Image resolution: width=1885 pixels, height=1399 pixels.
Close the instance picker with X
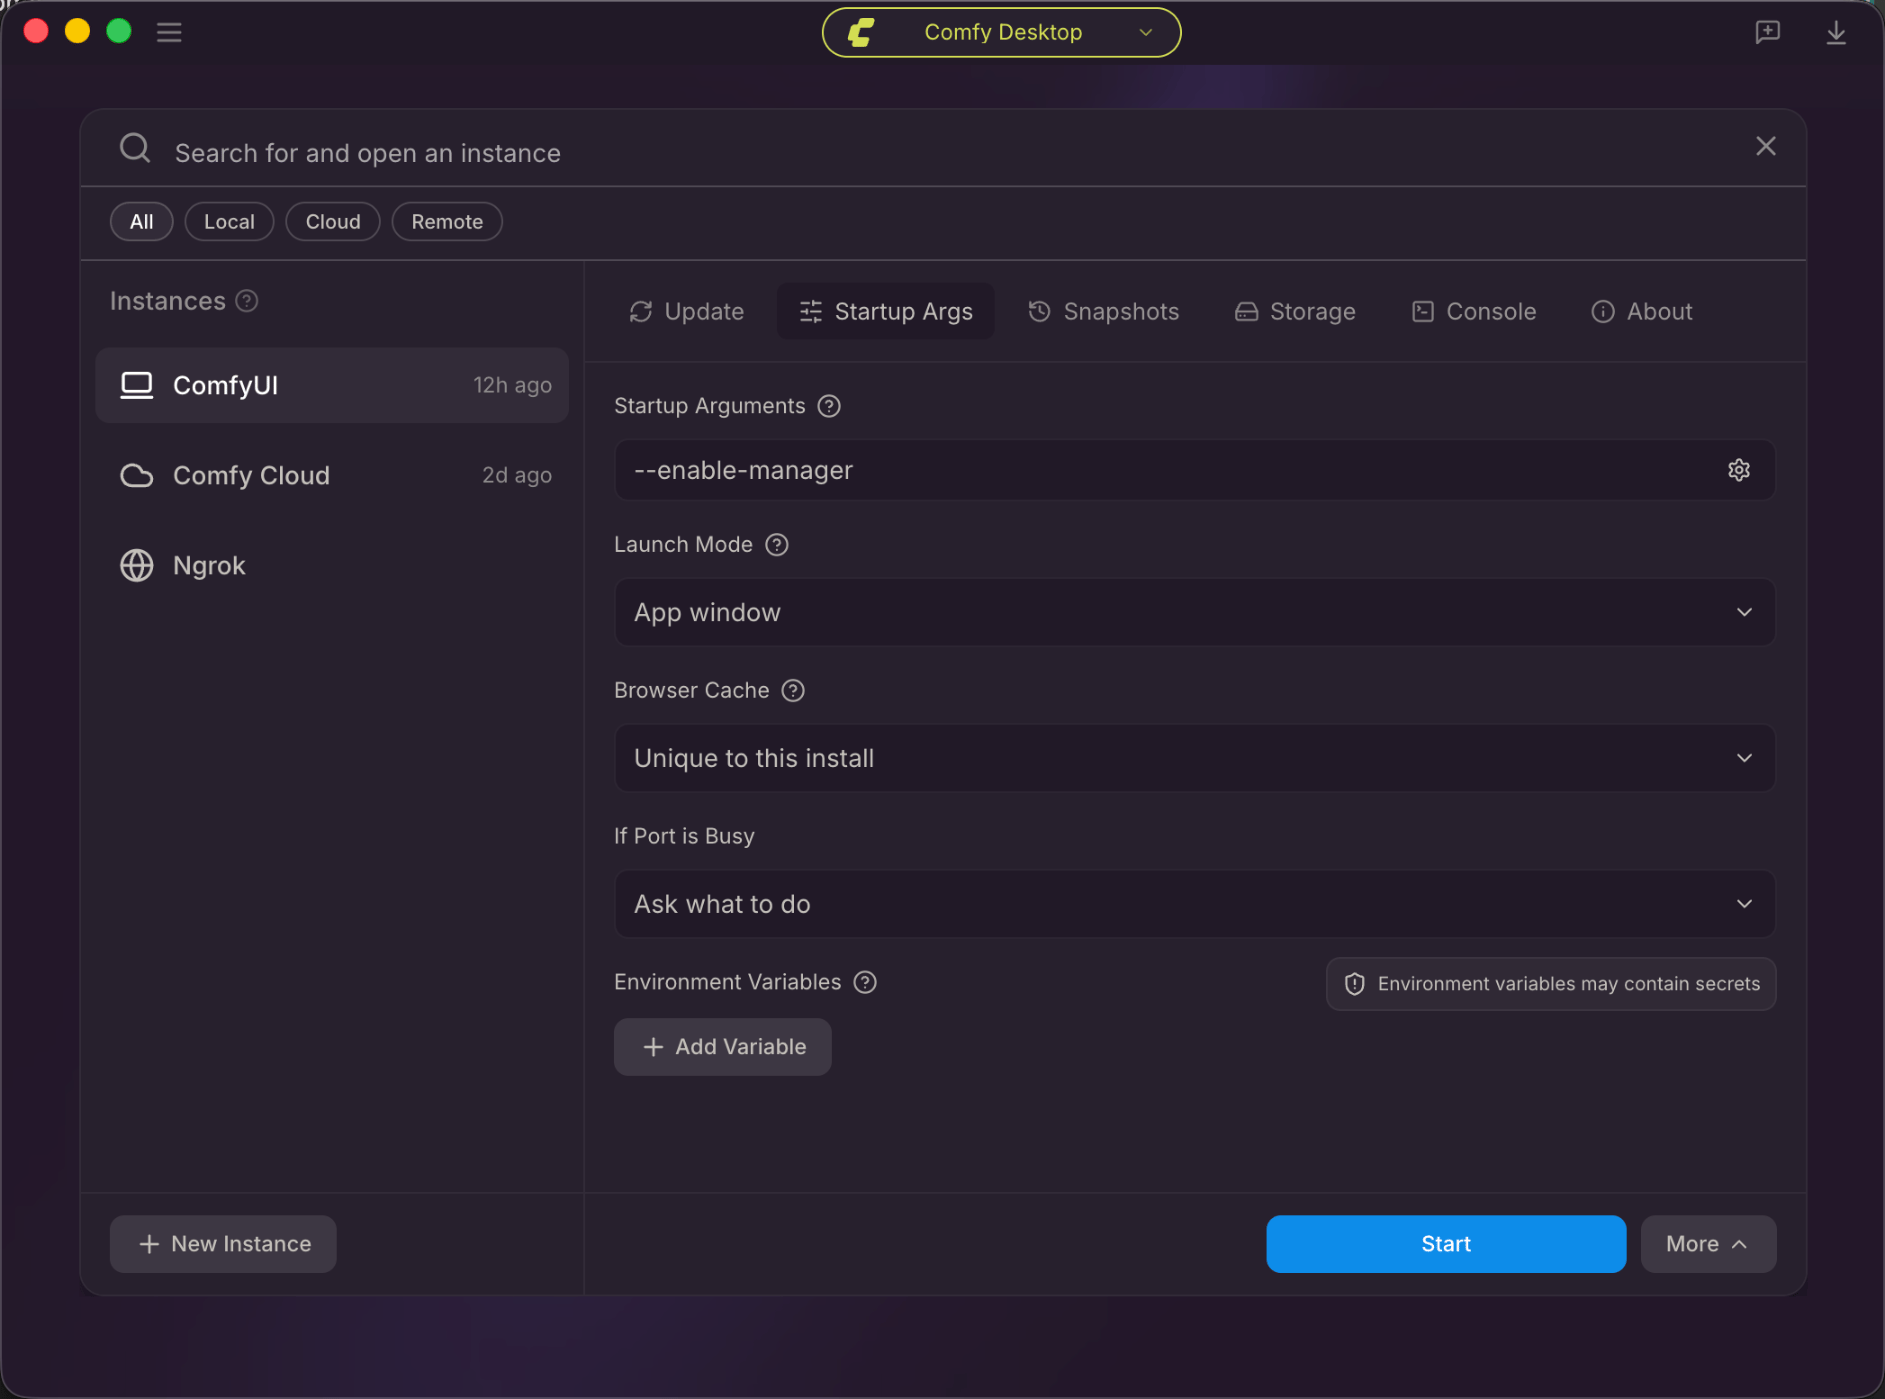pyautogui.click(x=1766, y=146)
